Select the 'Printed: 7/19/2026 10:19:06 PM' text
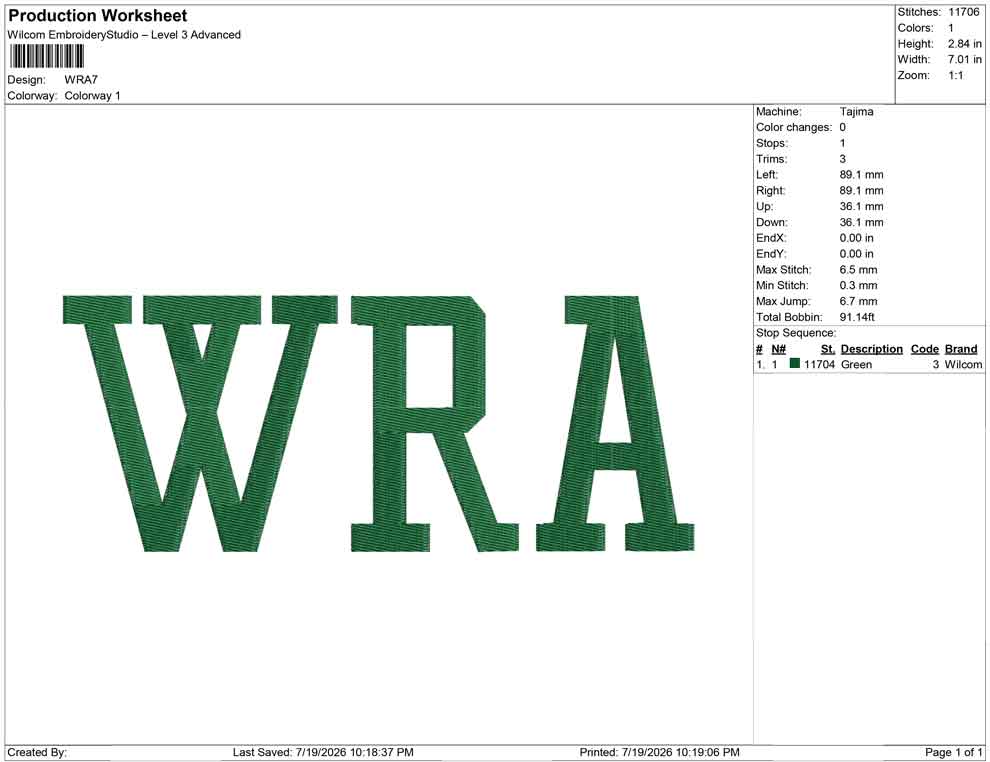 (x=660, y=753)
